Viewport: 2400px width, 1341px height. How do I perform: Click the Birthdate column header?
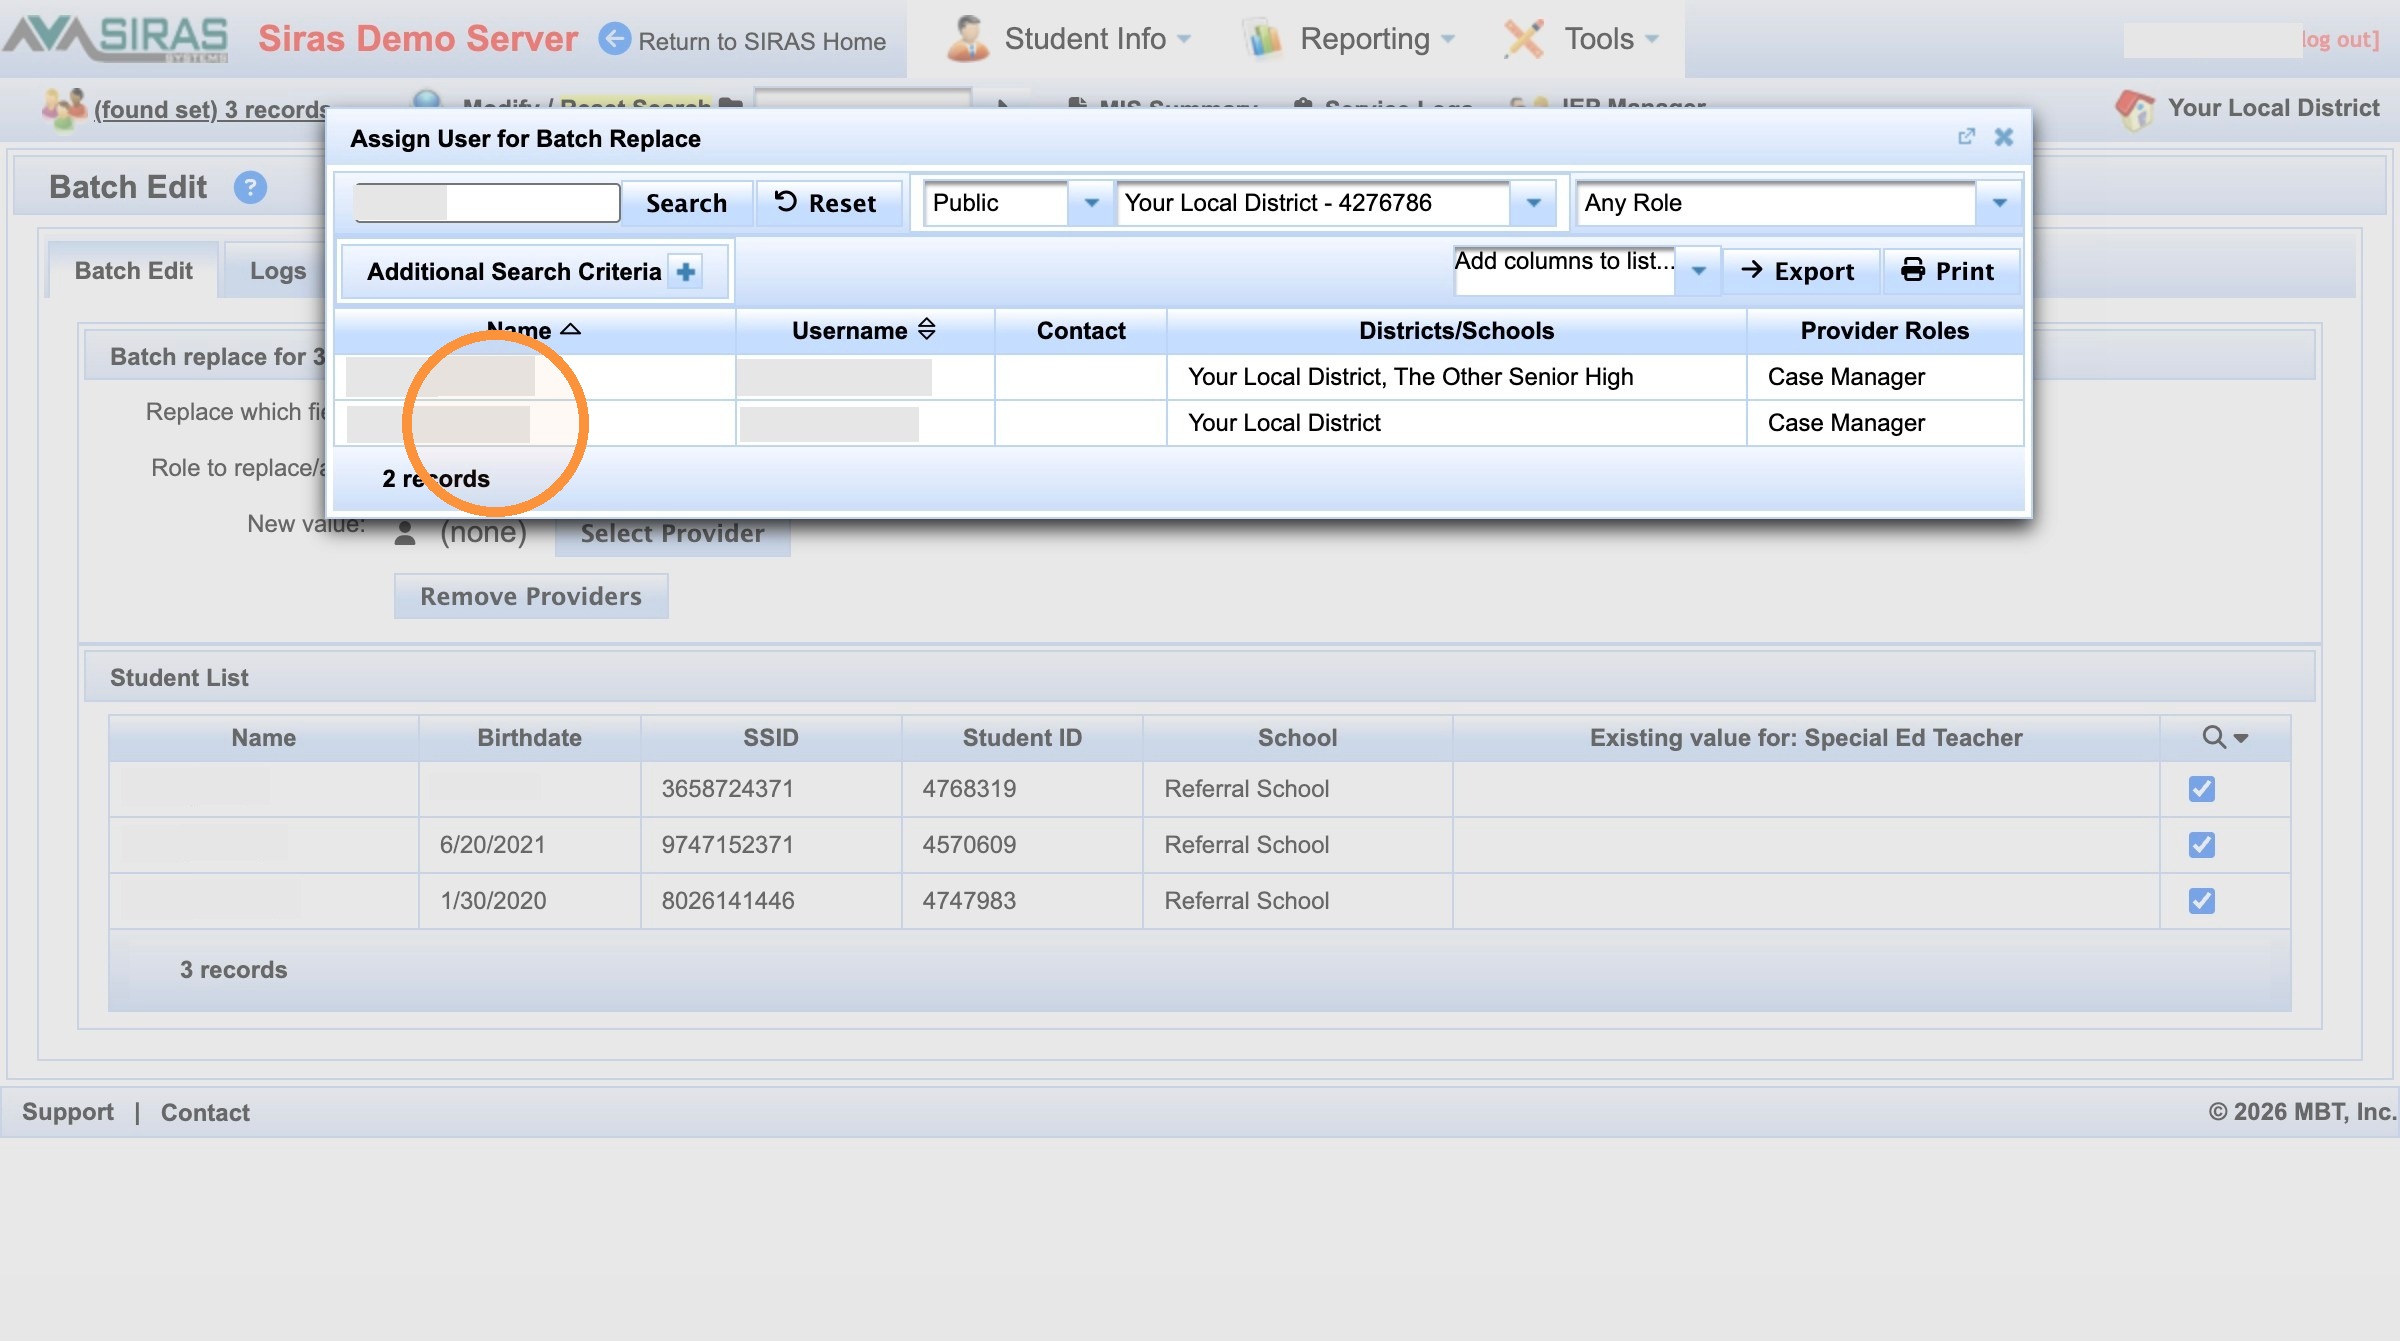[529, 738]
